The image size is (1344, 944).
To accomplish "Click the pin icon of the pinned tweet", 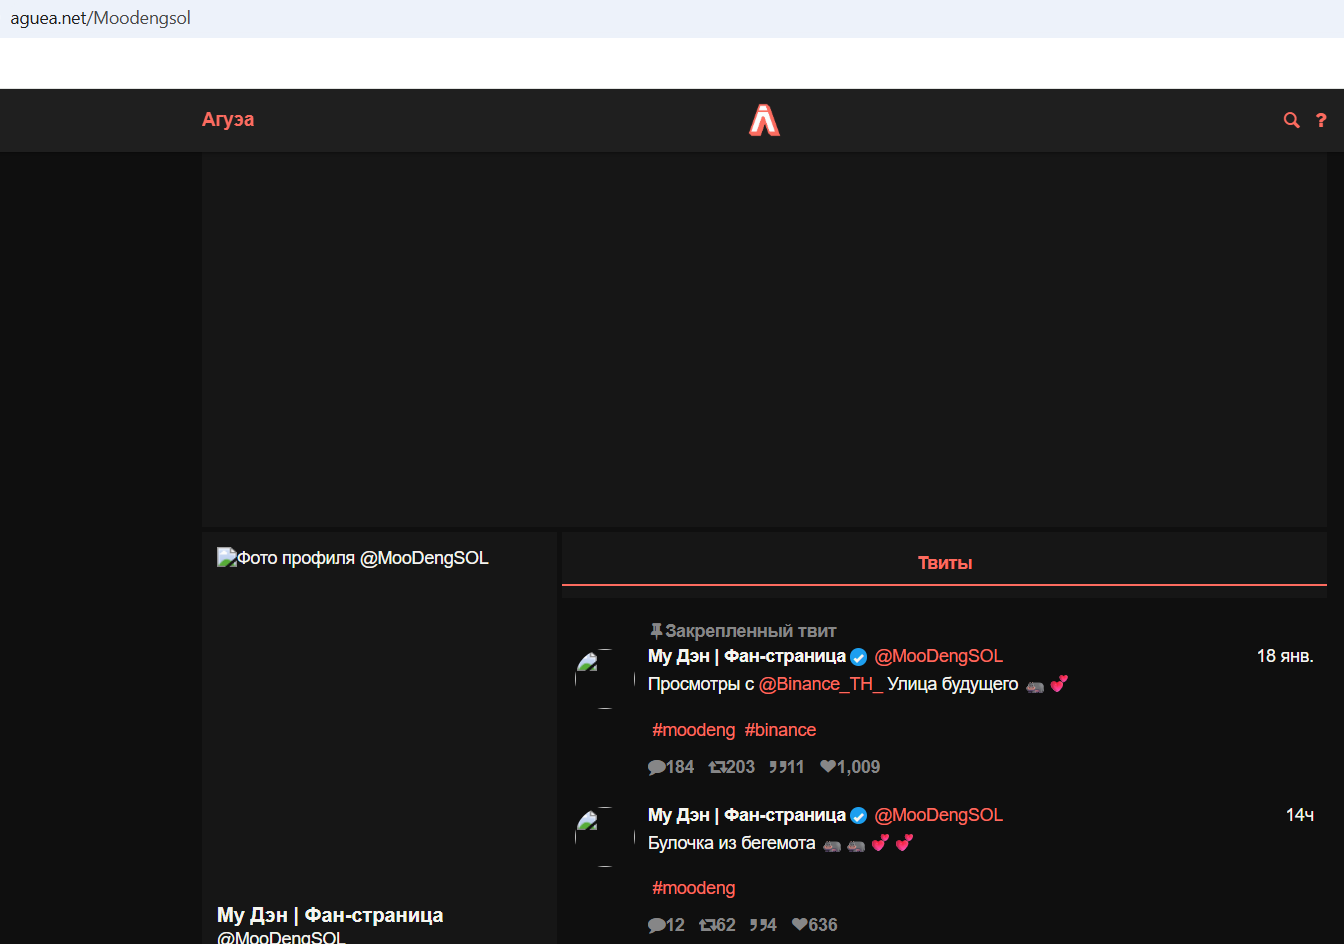I will [656, 631].
